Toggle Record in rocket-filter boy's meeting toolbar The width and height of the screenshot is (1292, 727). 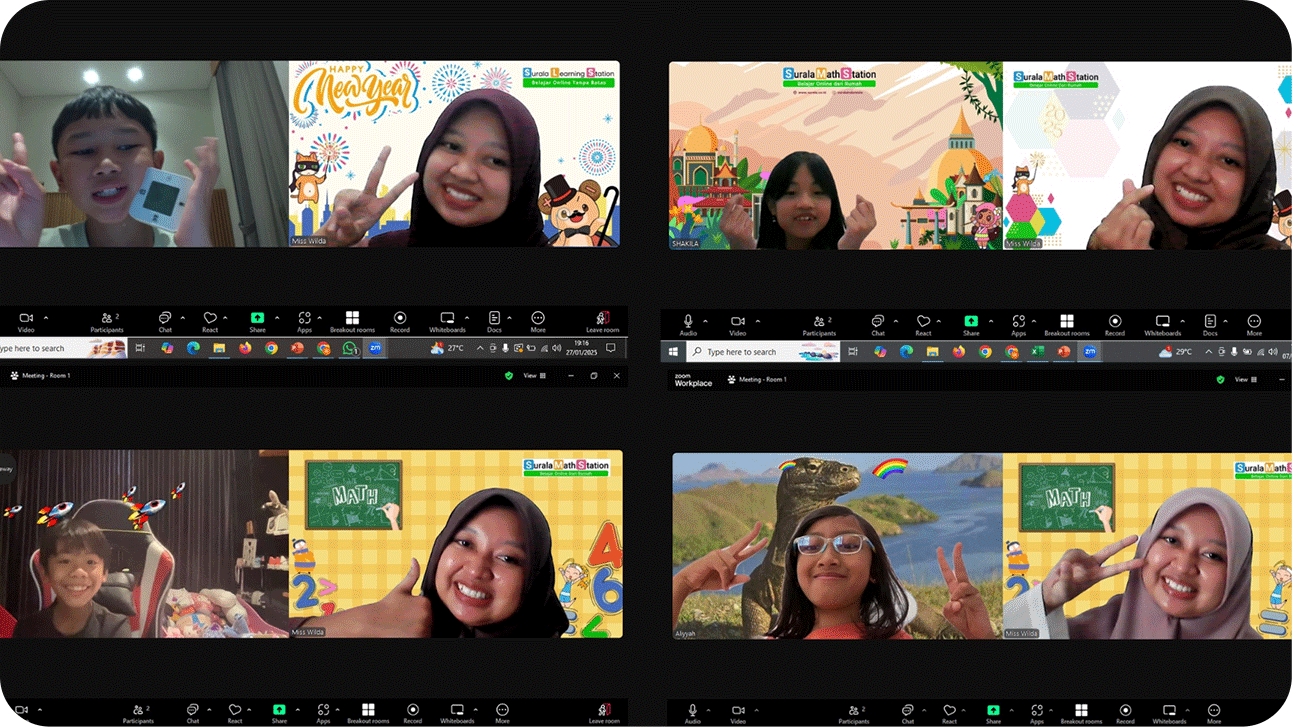(x=412, y=713)
